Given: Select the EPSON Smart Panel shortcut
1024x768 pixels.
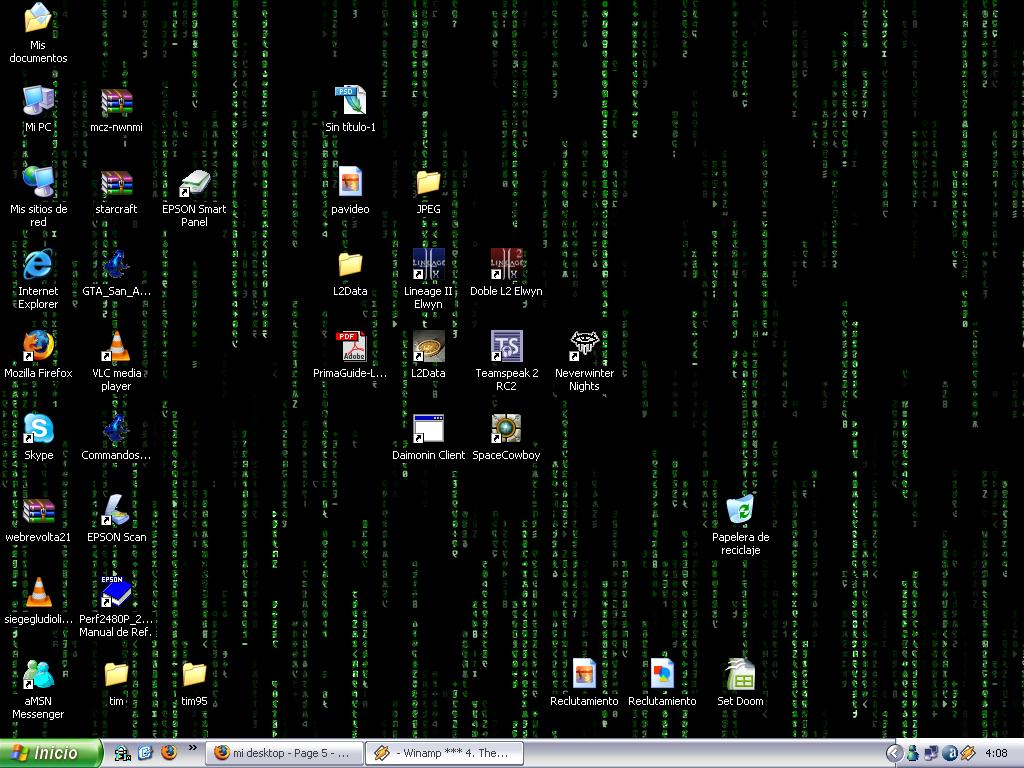Looking at the screenshot, I should click(x=194, y=197).
